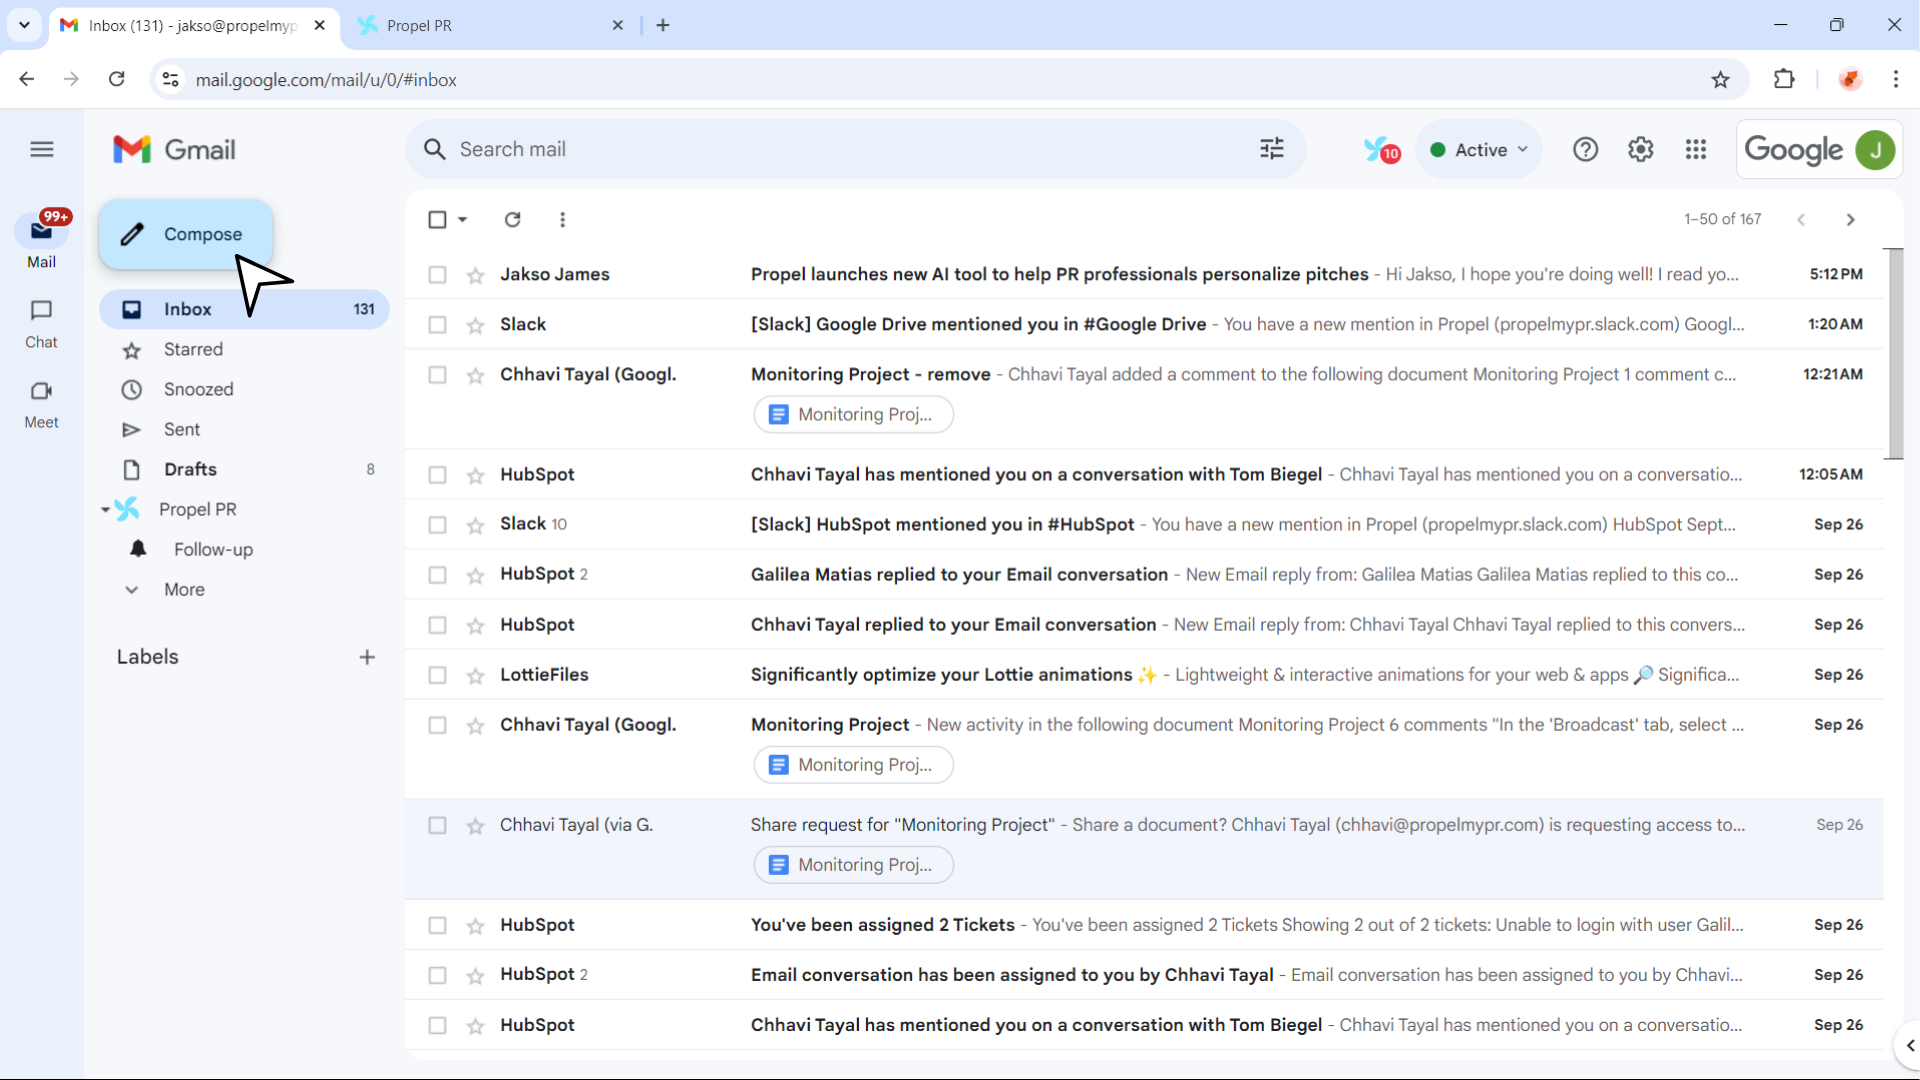Open the Mail section in sidebar

coord(41,240)
